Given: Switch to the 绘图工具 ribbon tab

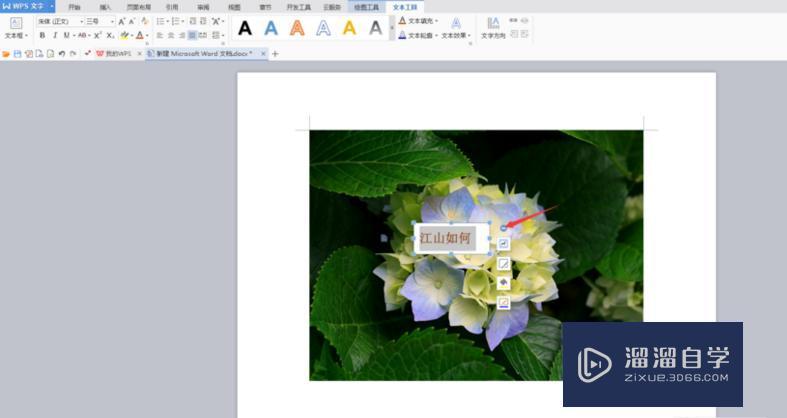Looking at the screenshot, I should point(366,7).
